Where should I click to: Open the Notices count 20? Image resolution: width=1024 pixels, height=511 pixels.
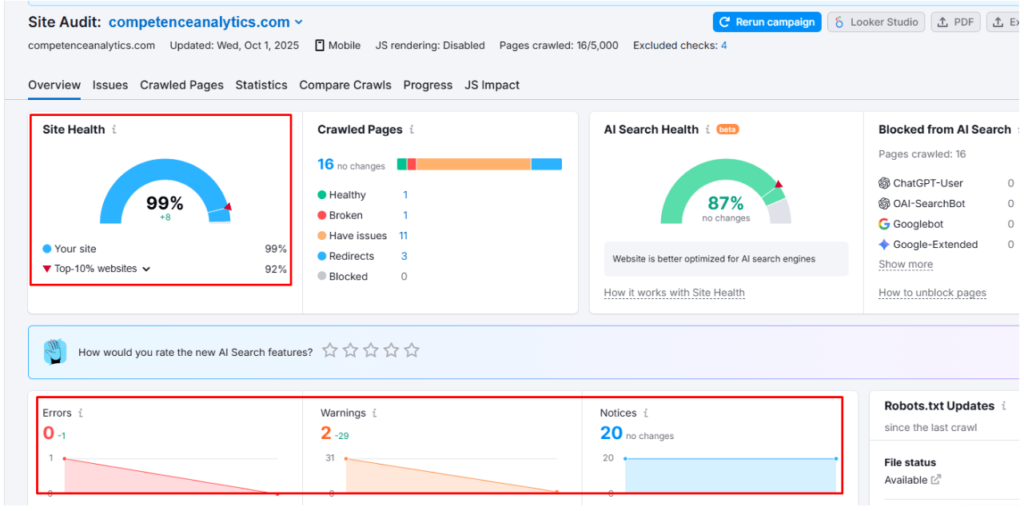point(611,433)
